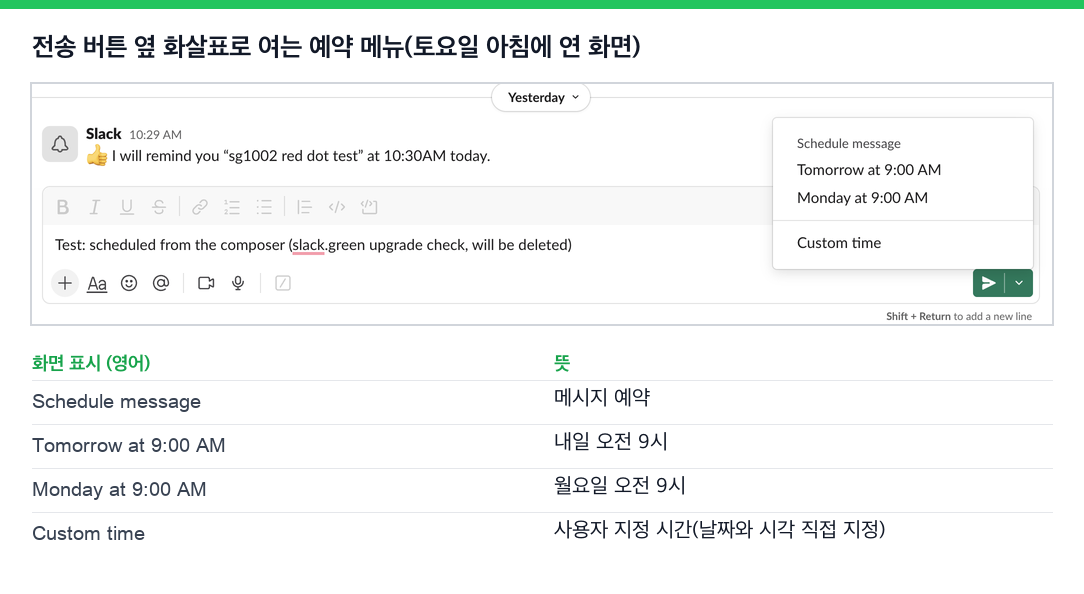The image size is (1084, 594).
Task: Toggle italic formatting in composer
Action: (x=95, y=207)
